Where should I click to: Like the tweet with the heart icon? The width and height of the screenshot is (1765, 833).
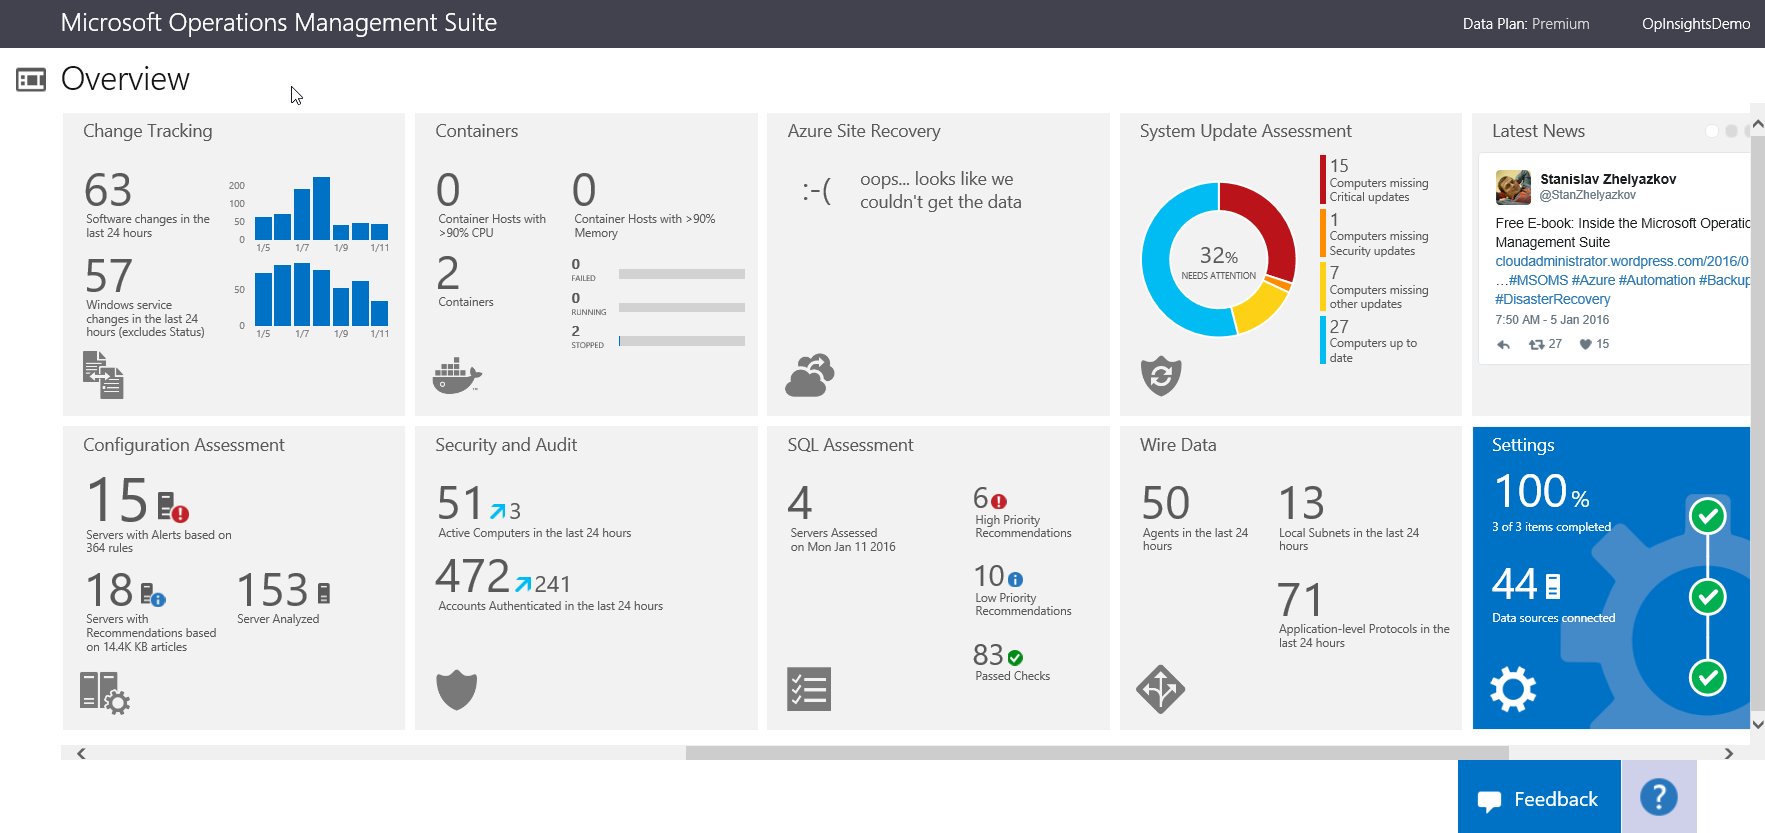[x=1585, y=344]
